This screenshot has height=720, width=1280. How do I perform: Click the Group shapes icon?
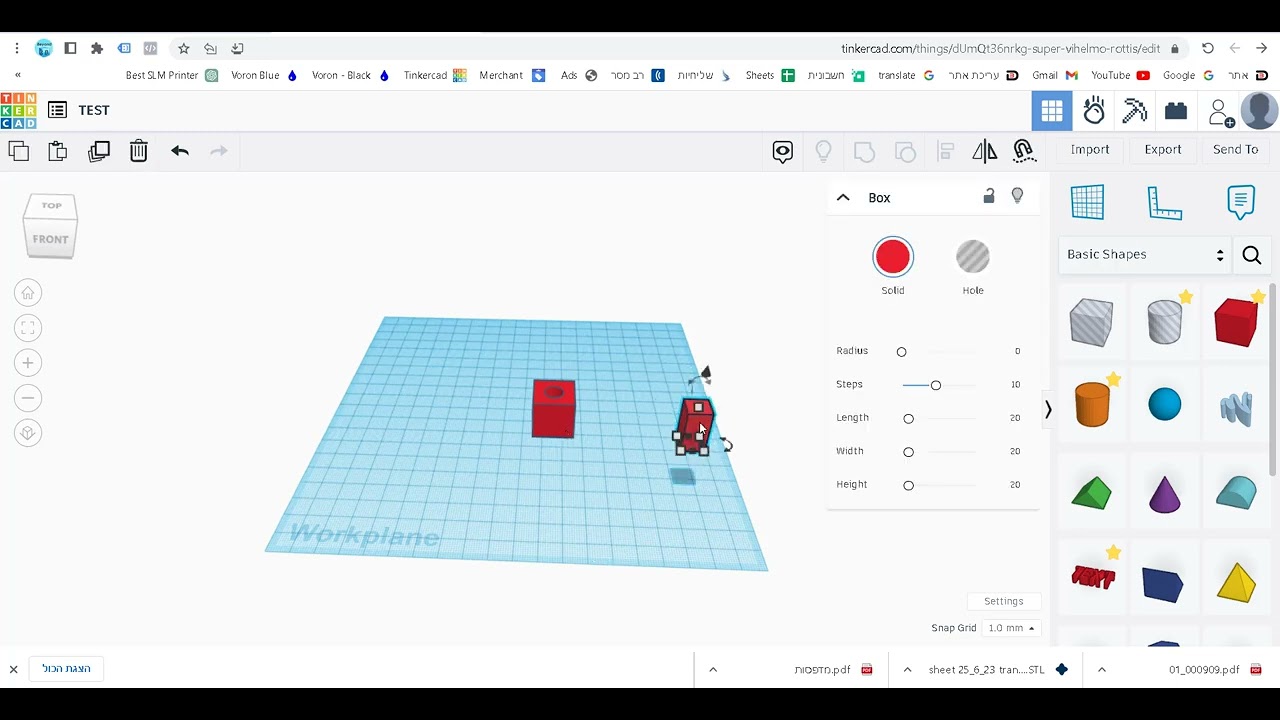pyautogui.click(x=864, y=151)
